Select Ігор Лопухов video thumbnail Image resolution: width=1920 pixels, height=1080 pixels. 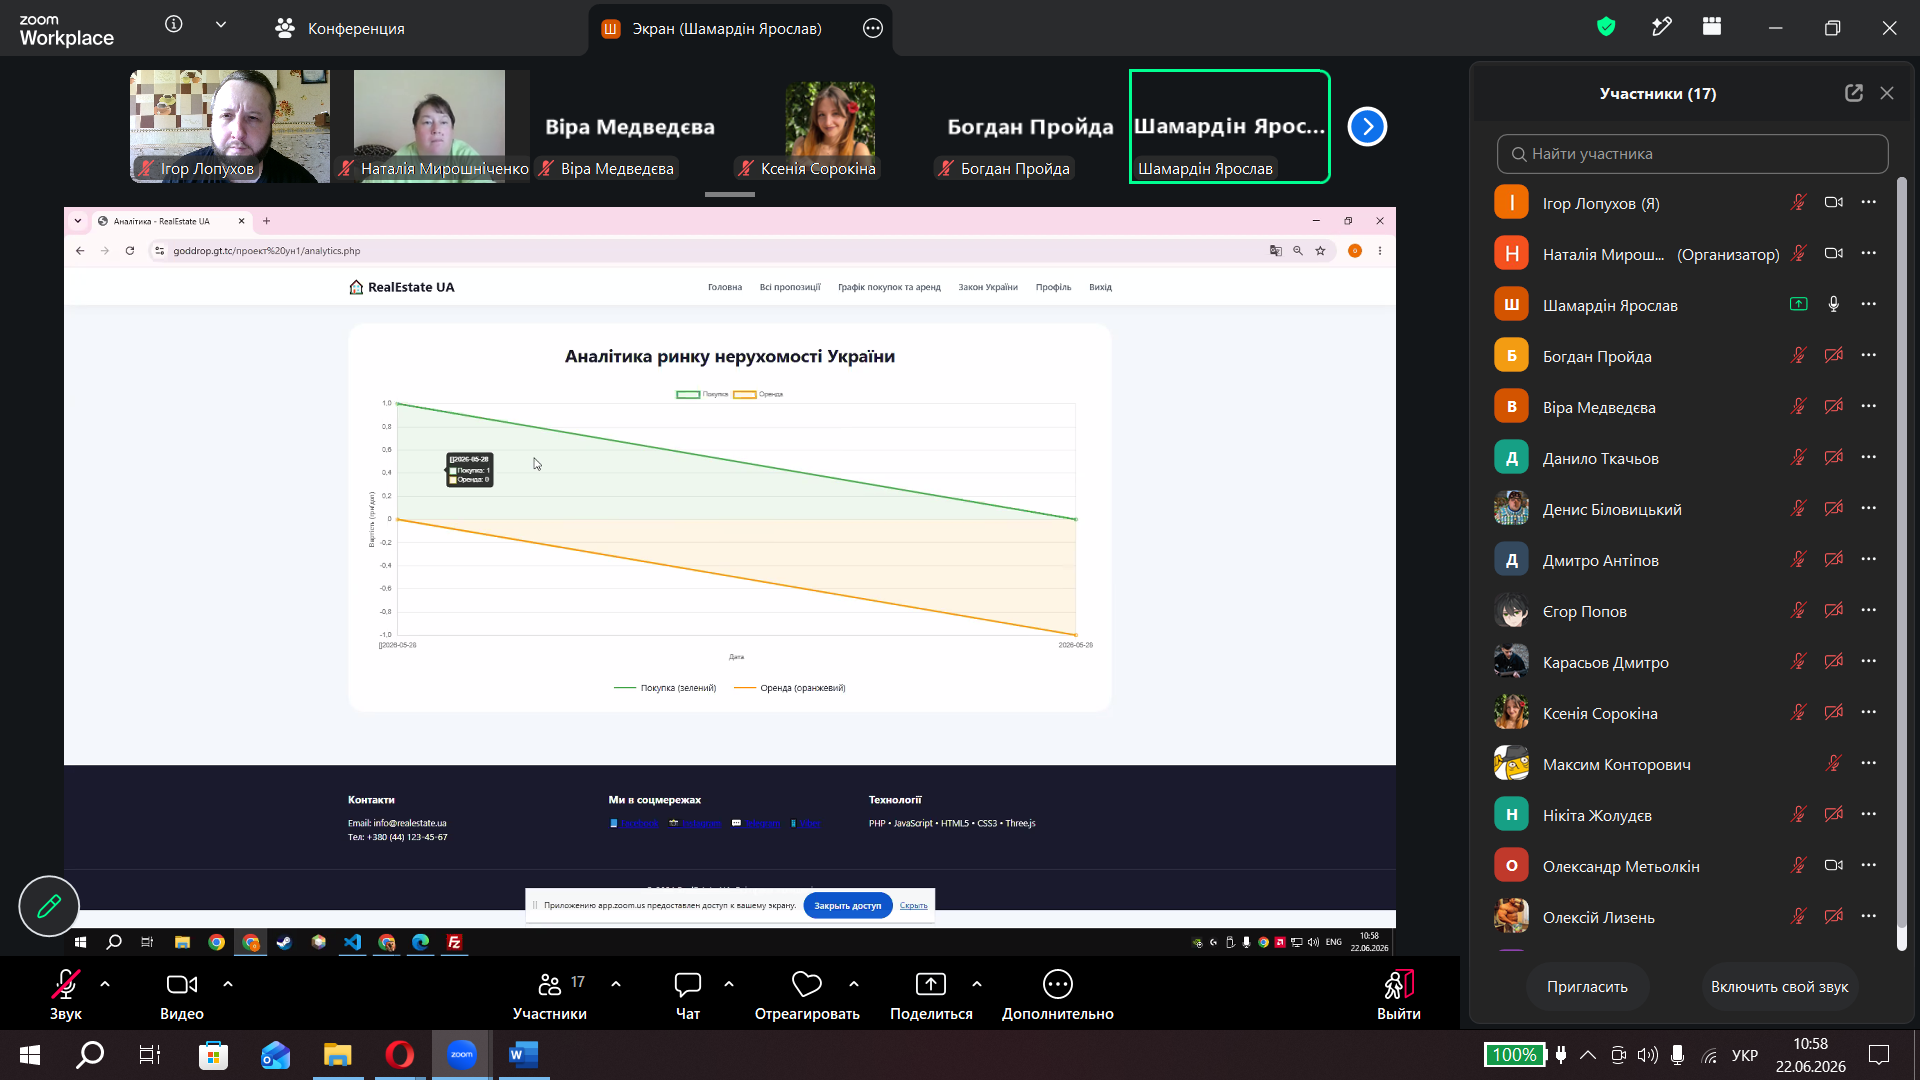(x=230, y=126)
